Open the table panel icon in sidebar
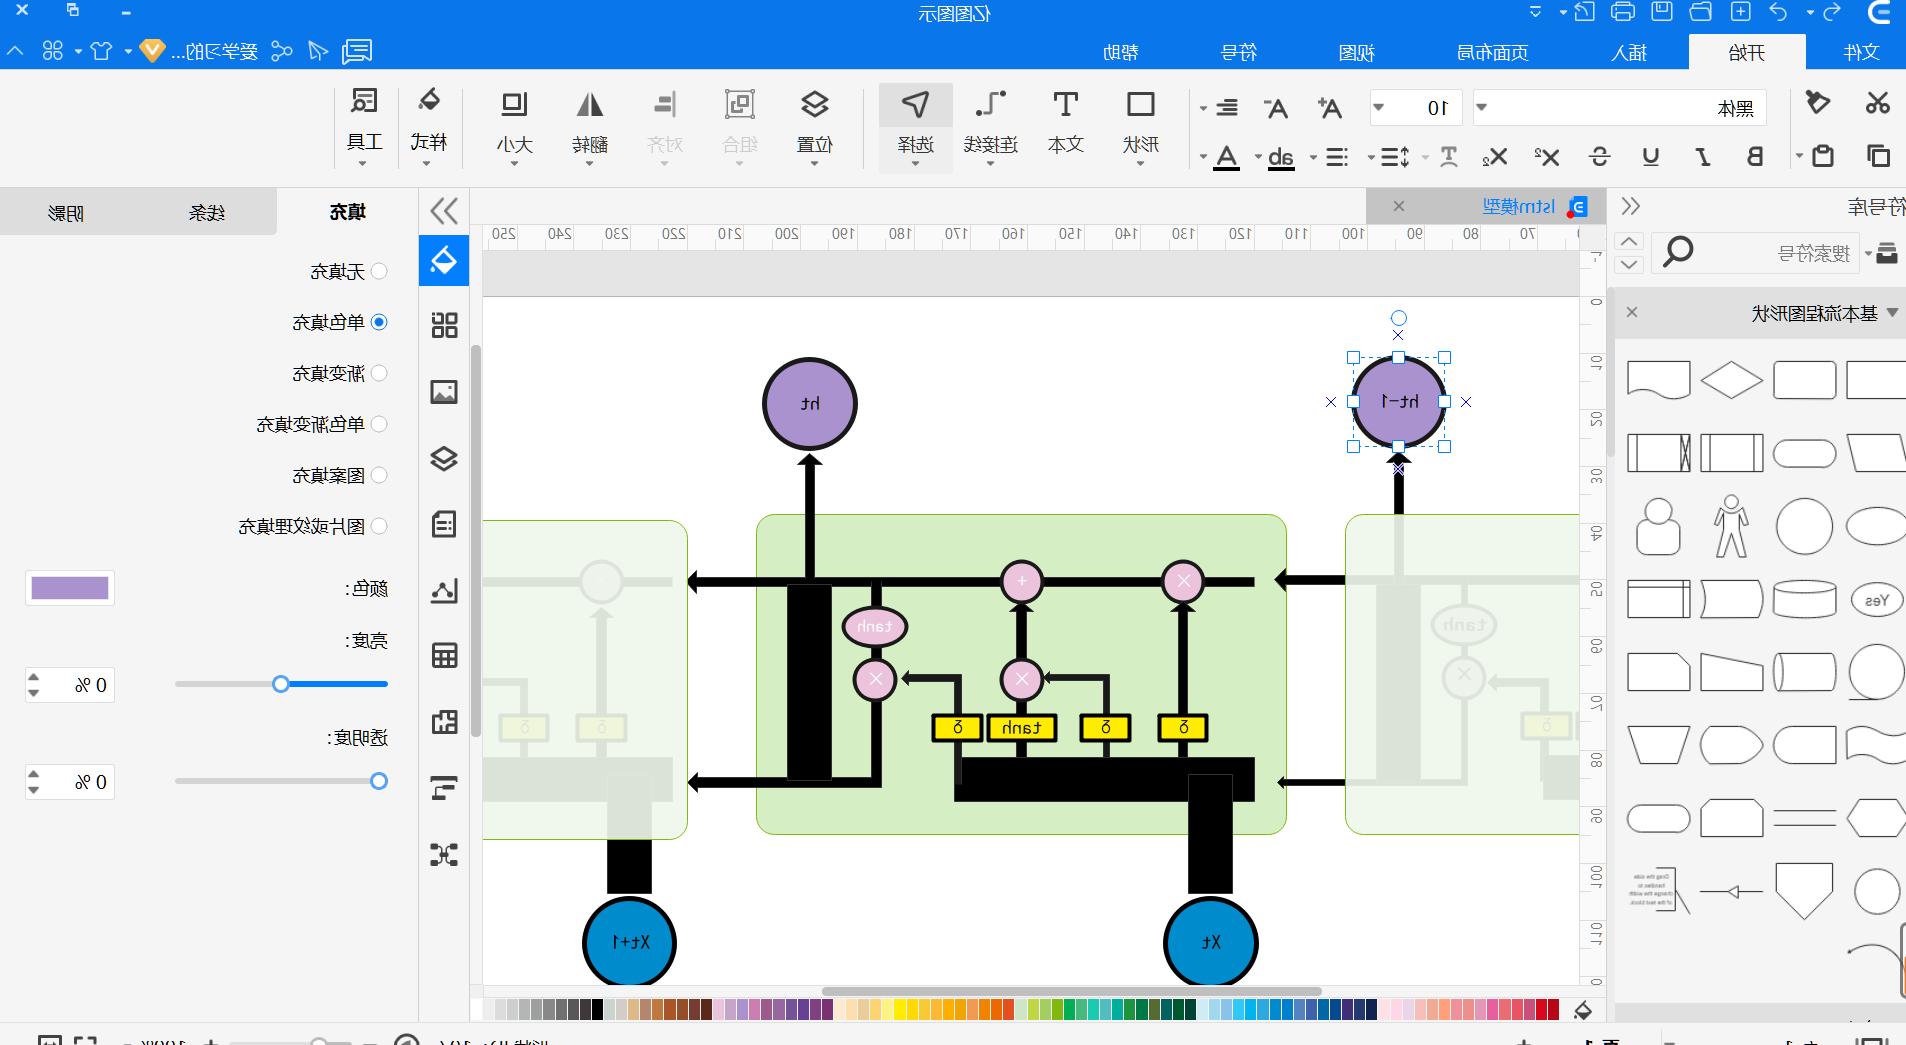The height and width of the screenshot is (1045, 1906). tap(444, 656)
